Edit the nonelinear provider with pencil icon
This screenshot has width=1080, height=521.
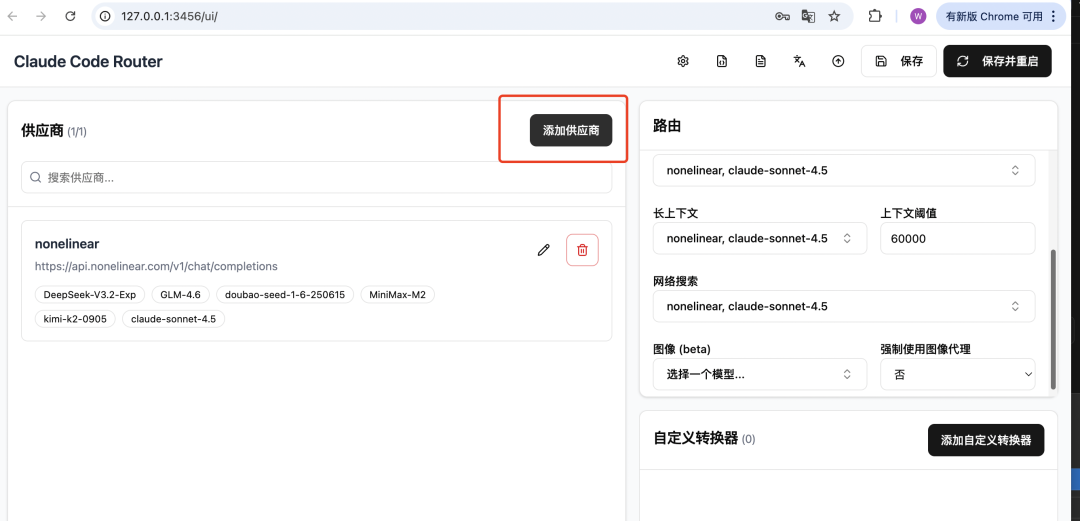[544, 250]
